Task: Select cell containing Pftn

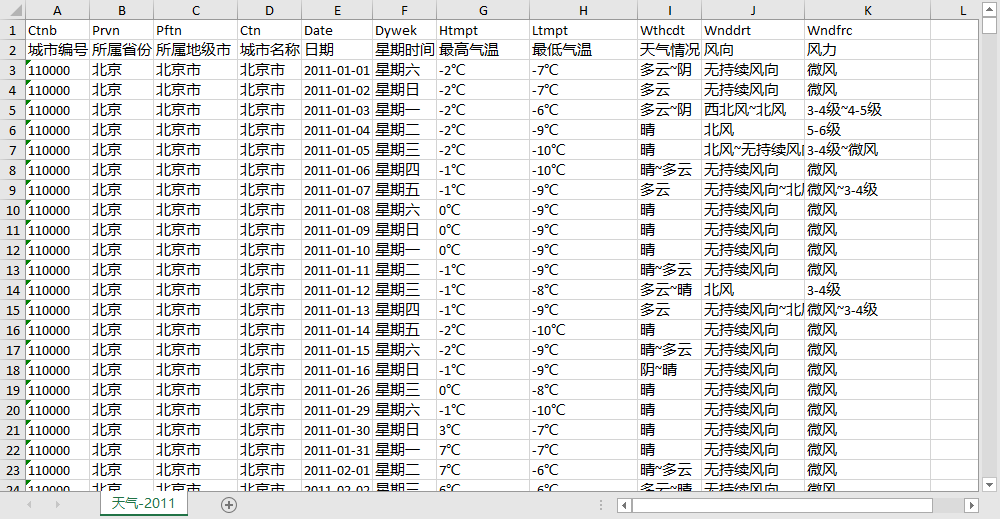Action: point(196,30)
